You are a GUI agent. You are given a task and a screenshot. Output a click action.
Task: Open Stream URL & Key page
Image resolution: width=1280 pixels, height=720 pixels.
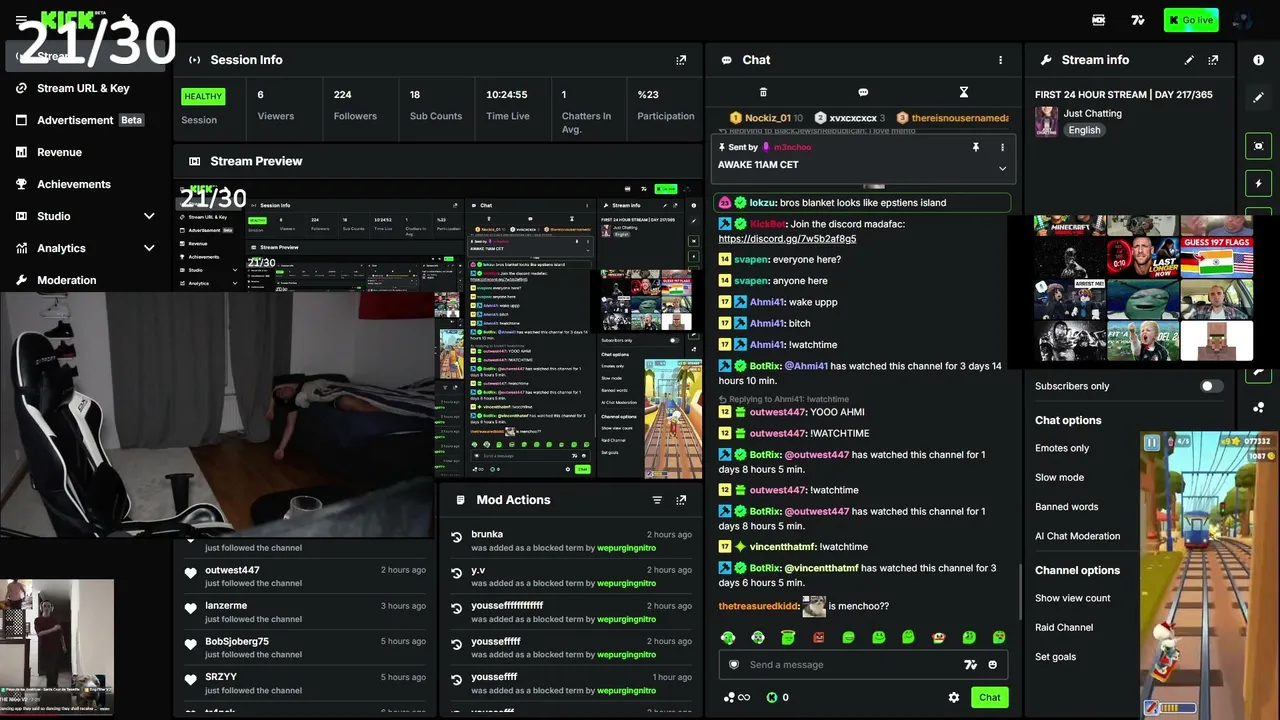[84, 88]
